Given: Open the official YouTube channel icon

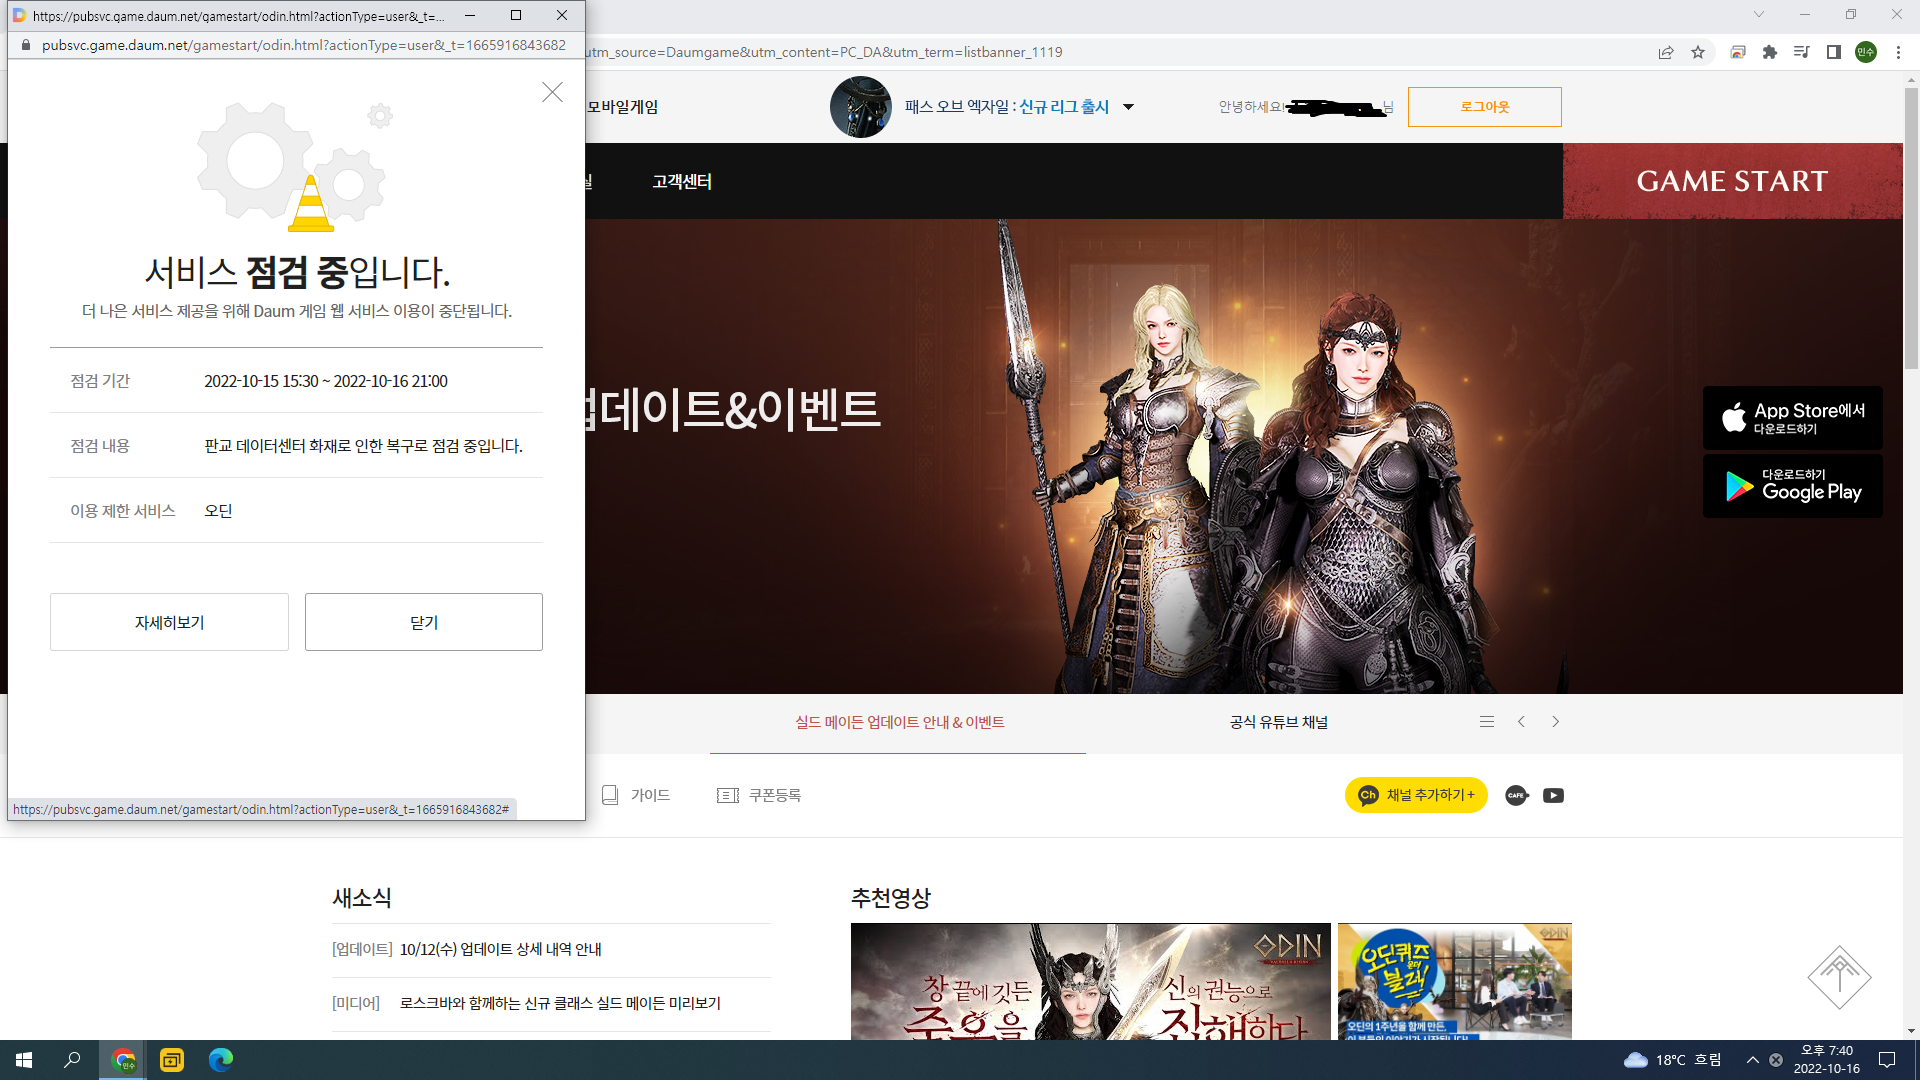Looking at the screenshot, I should coord(1553,795).
